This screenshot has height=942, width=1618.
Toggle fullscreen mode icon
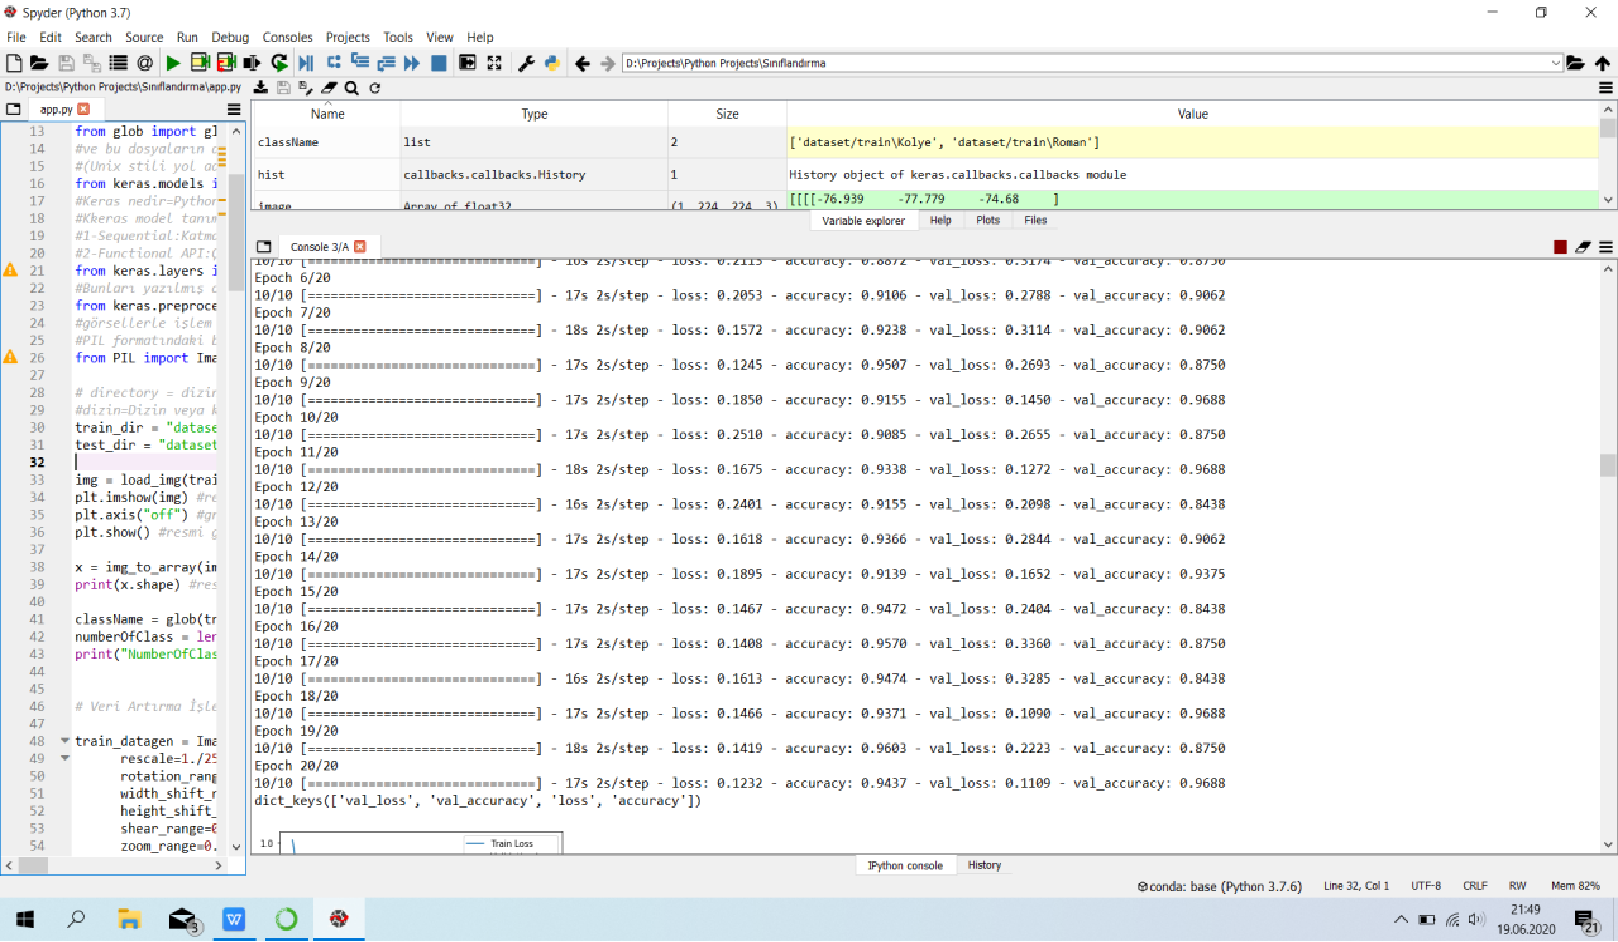[494, 63]
